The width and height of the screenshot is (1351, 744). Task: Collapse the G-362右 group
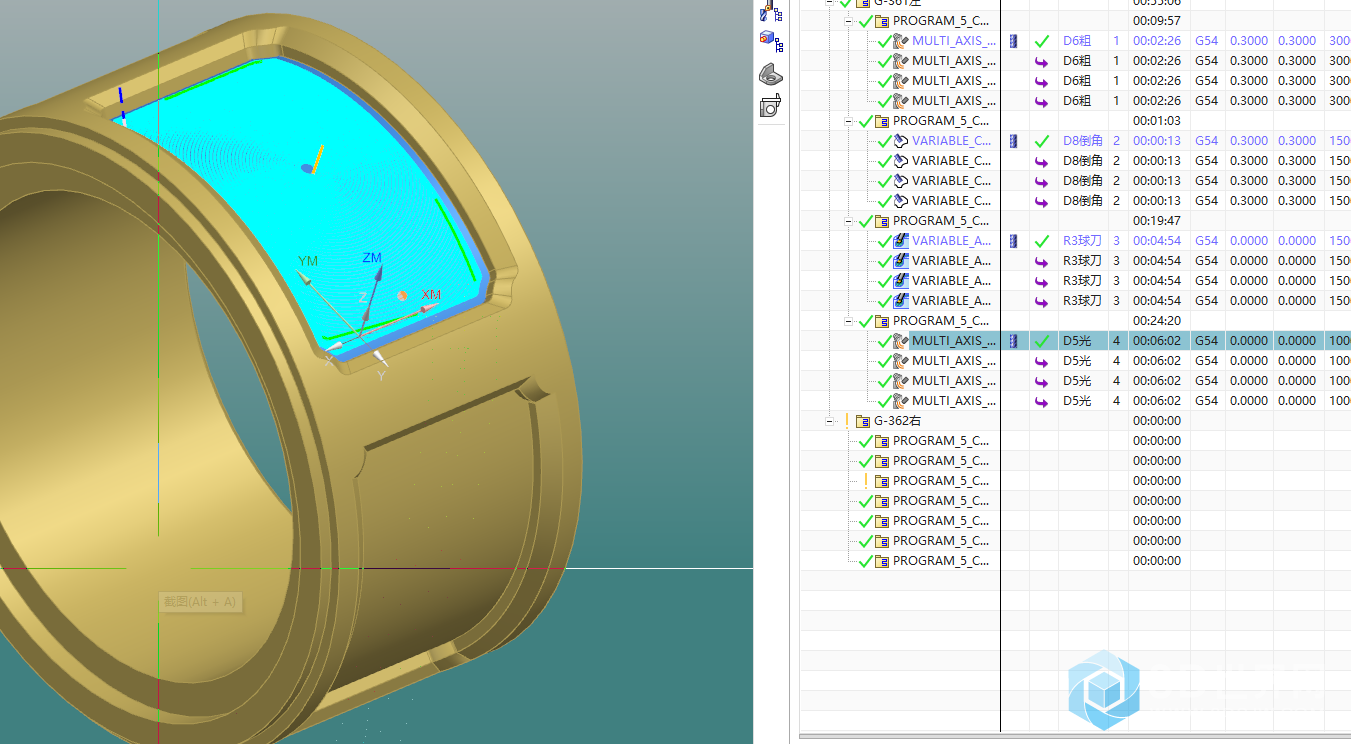[x=829, y=421]
